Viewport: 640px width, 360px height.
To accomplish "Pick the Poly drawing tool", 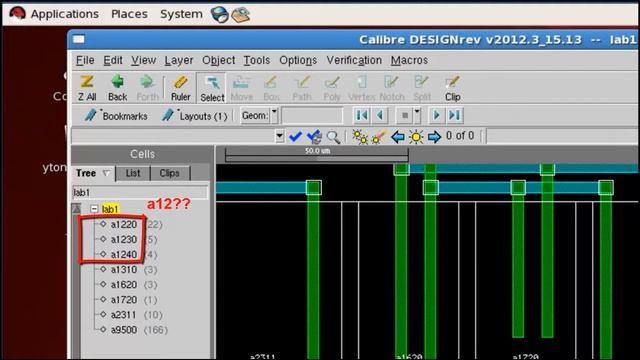I will pyautogui.click(x=332, y=88).
